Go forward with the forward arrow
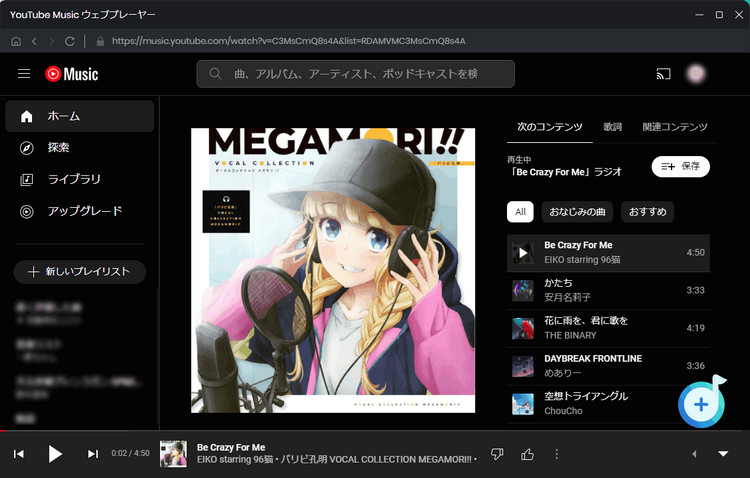The height and width of the screenshot is (478, 750). [x=52, y=41]
